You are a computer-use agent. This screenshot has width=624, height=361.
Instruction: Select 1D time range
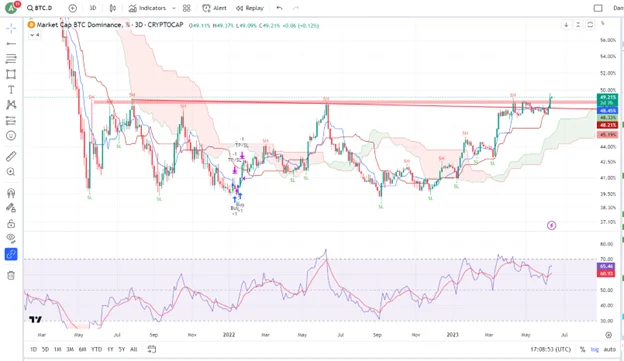coord(33,349)
